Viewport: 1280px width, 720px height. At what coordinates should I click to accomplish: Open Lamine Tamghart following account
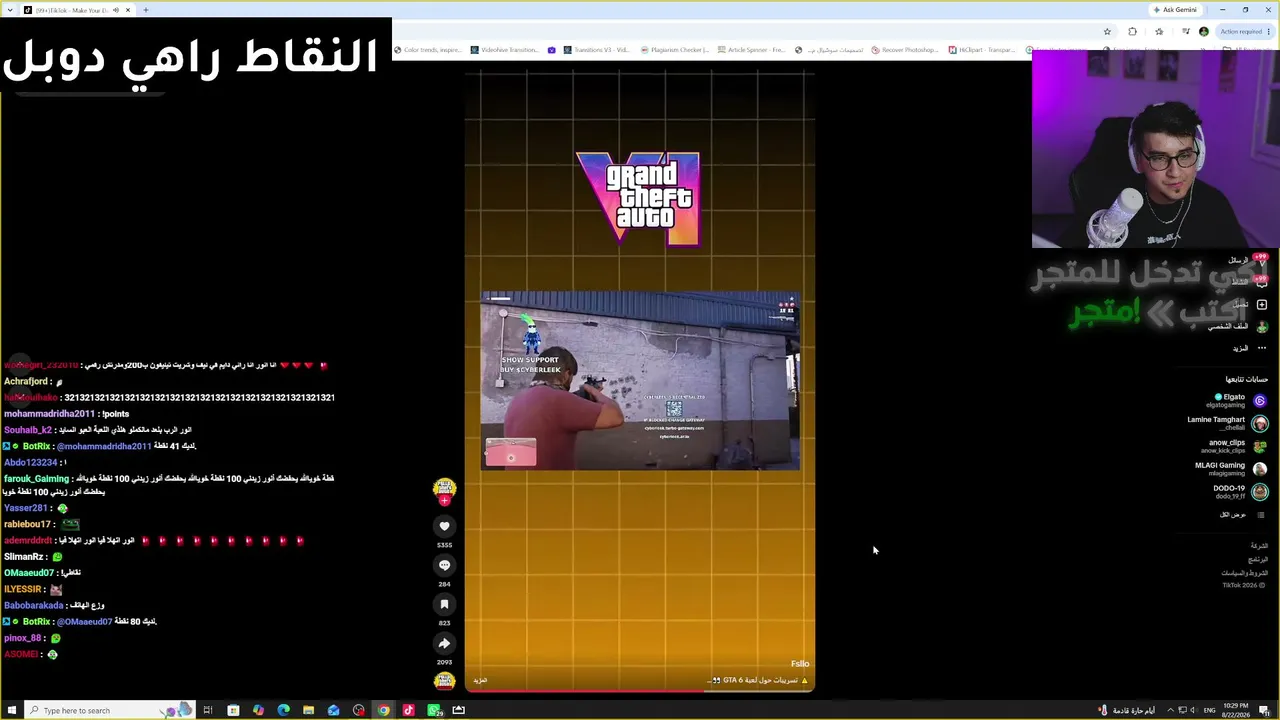tap(1228, 423)
